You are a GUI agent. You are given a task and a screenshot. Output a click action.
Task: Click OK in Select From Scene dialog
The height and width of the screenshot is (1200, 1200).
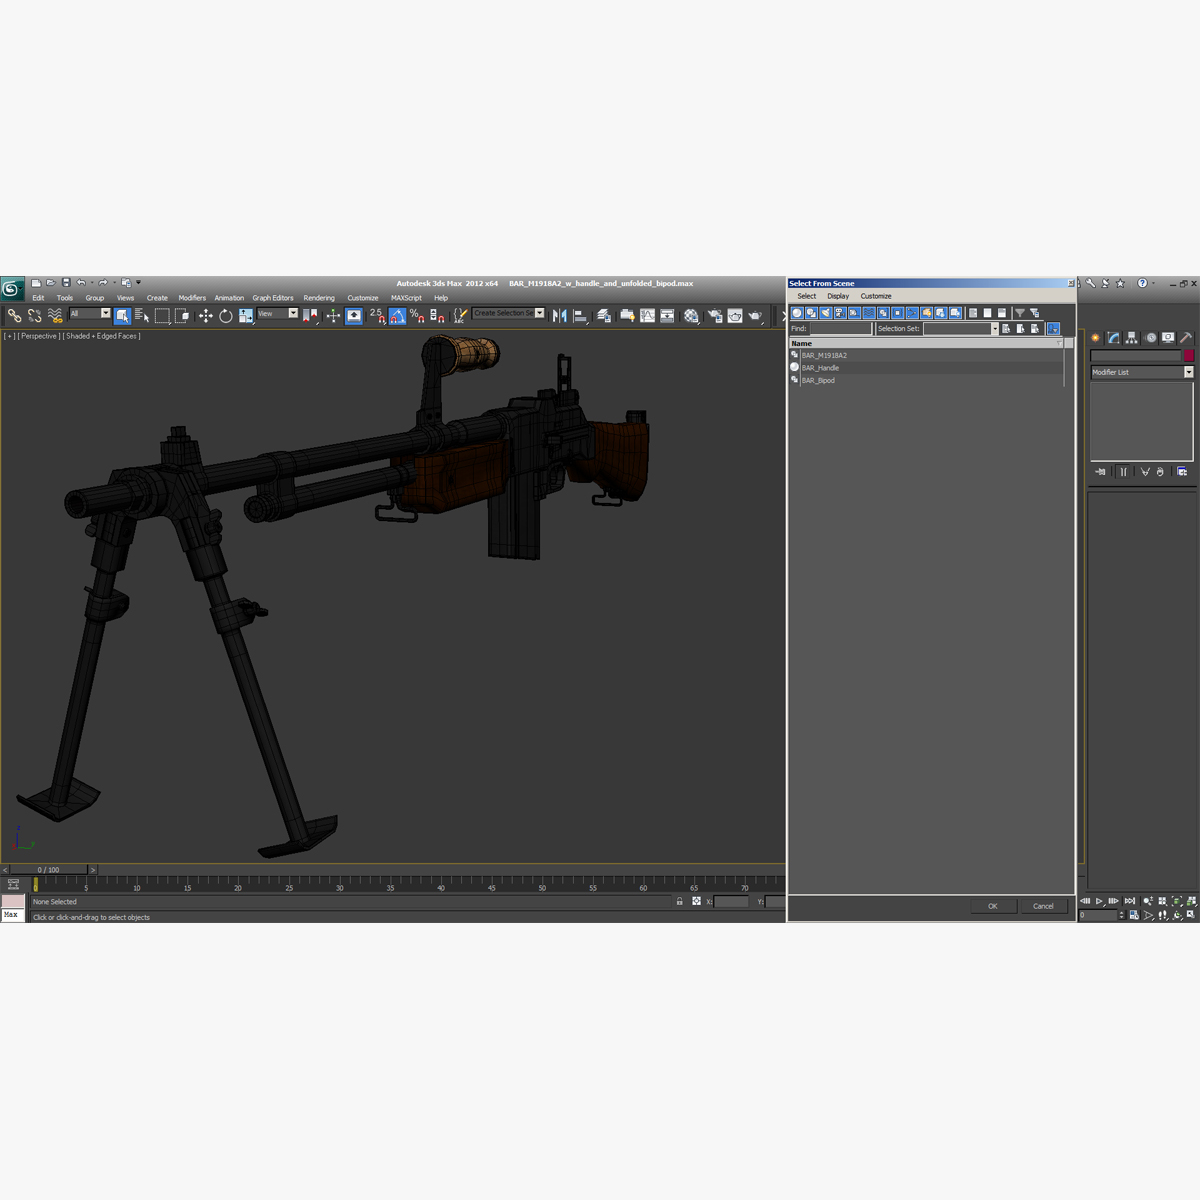[992, 906]
